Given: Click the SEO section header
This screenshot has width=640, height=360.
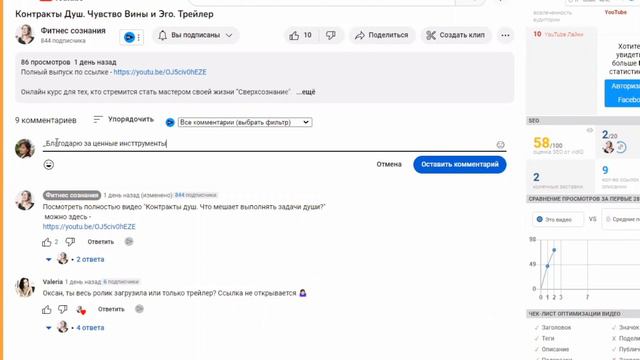Looking at the screenshot, I should [583, 121].
